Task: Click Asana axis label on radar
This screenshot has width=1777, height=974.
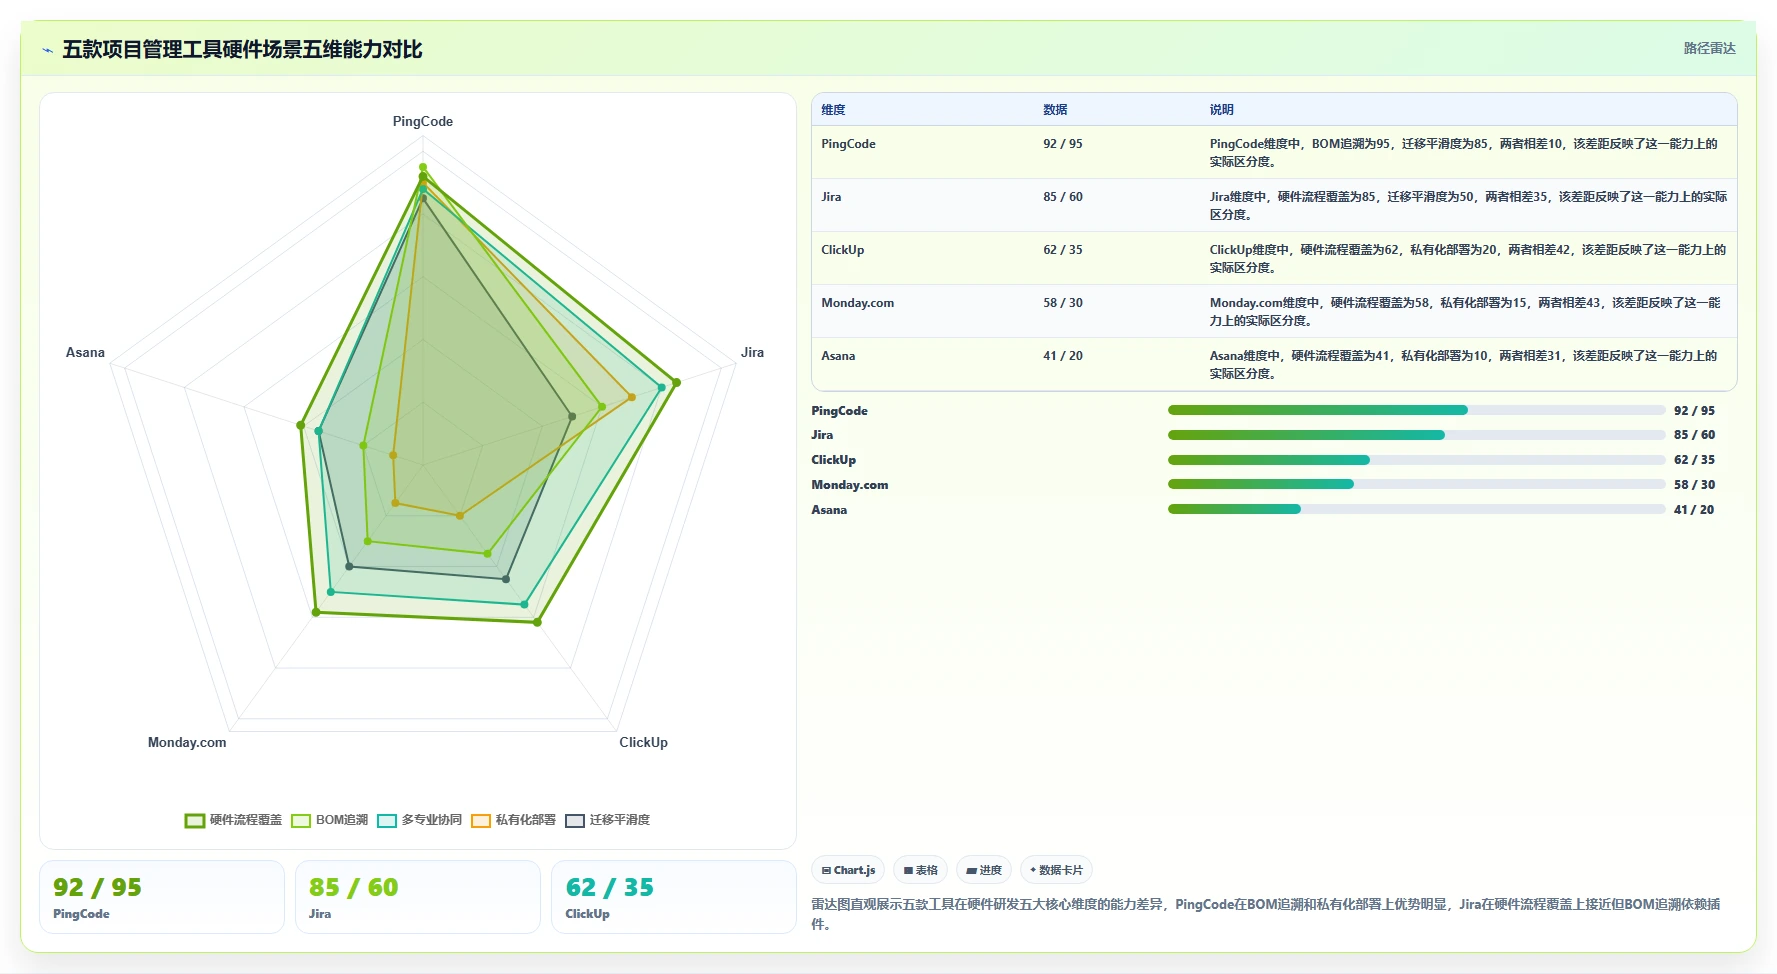Action: click(x=85, y=353)
